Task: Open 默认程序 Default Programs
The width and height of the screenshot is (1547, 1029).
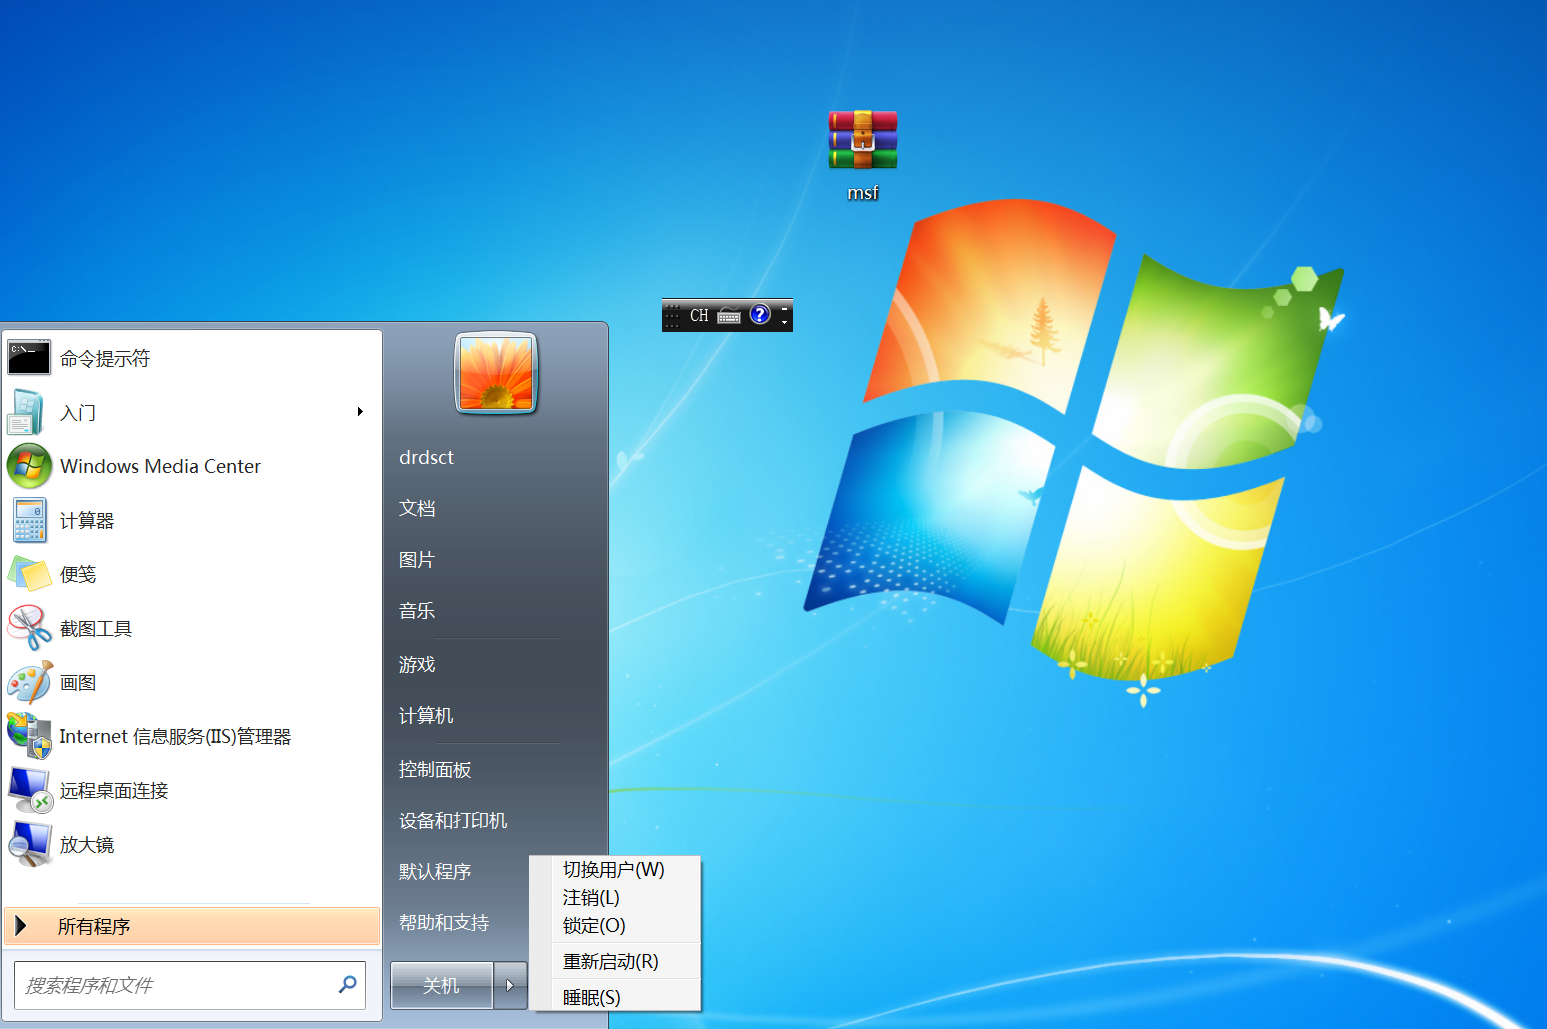Action: 435,872
